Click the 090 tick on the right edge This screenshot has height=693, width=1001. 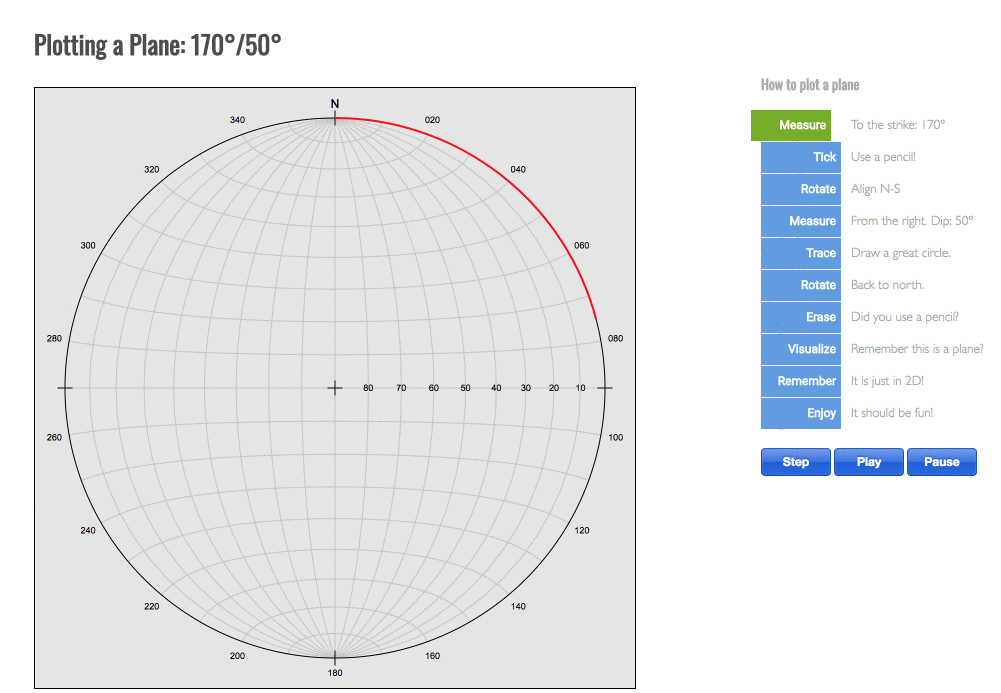(605, 388)
